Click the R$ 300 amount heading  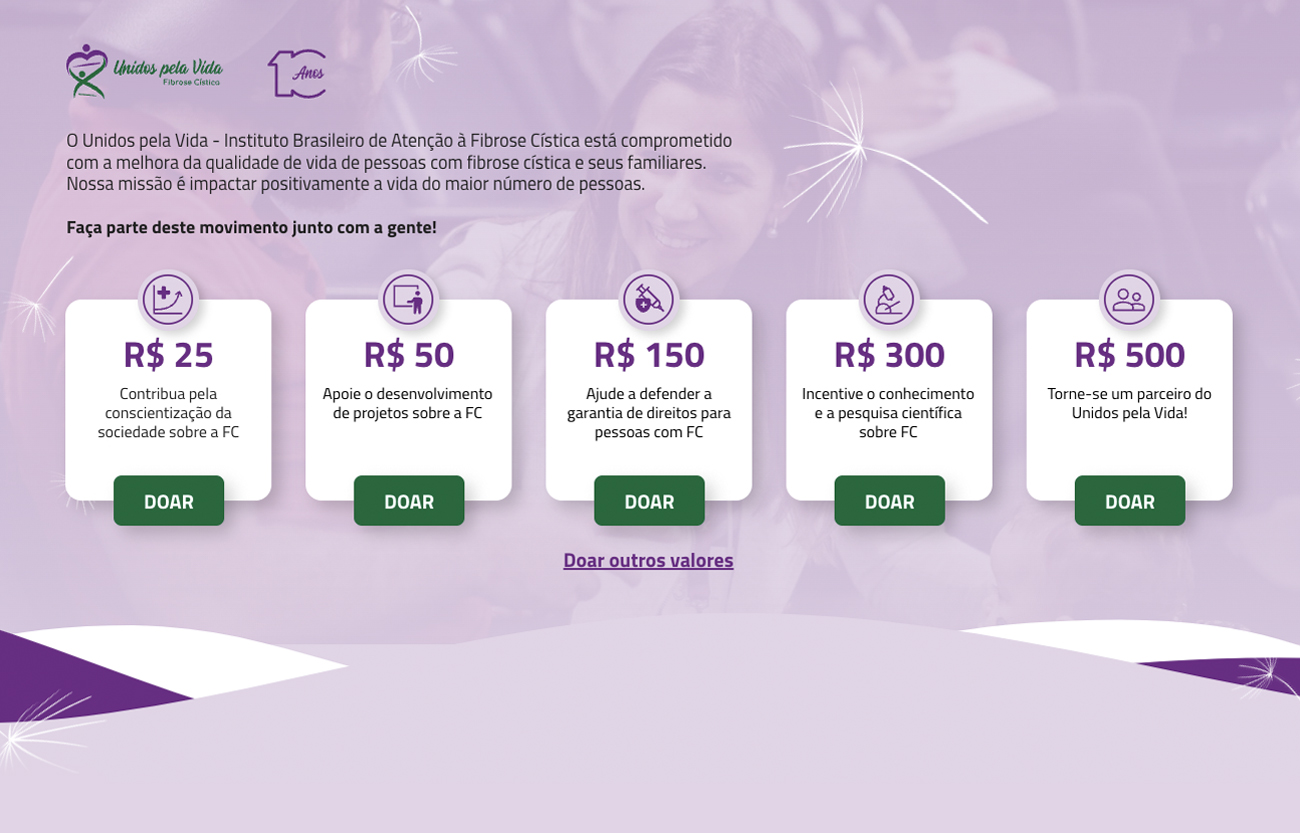coord(889,354)
